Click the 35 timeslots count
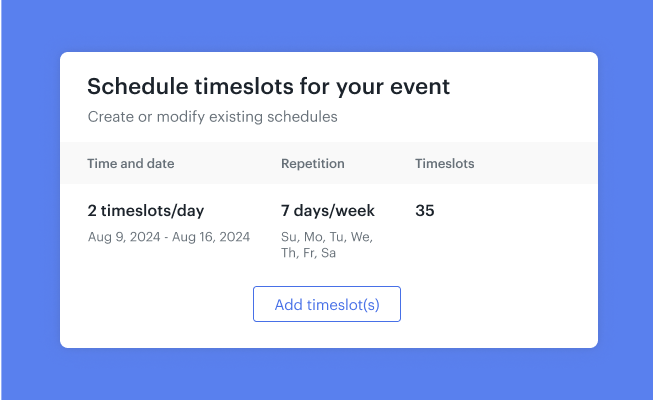The height and width of the screenshot is (400, 653). click(x=425, y=210)
